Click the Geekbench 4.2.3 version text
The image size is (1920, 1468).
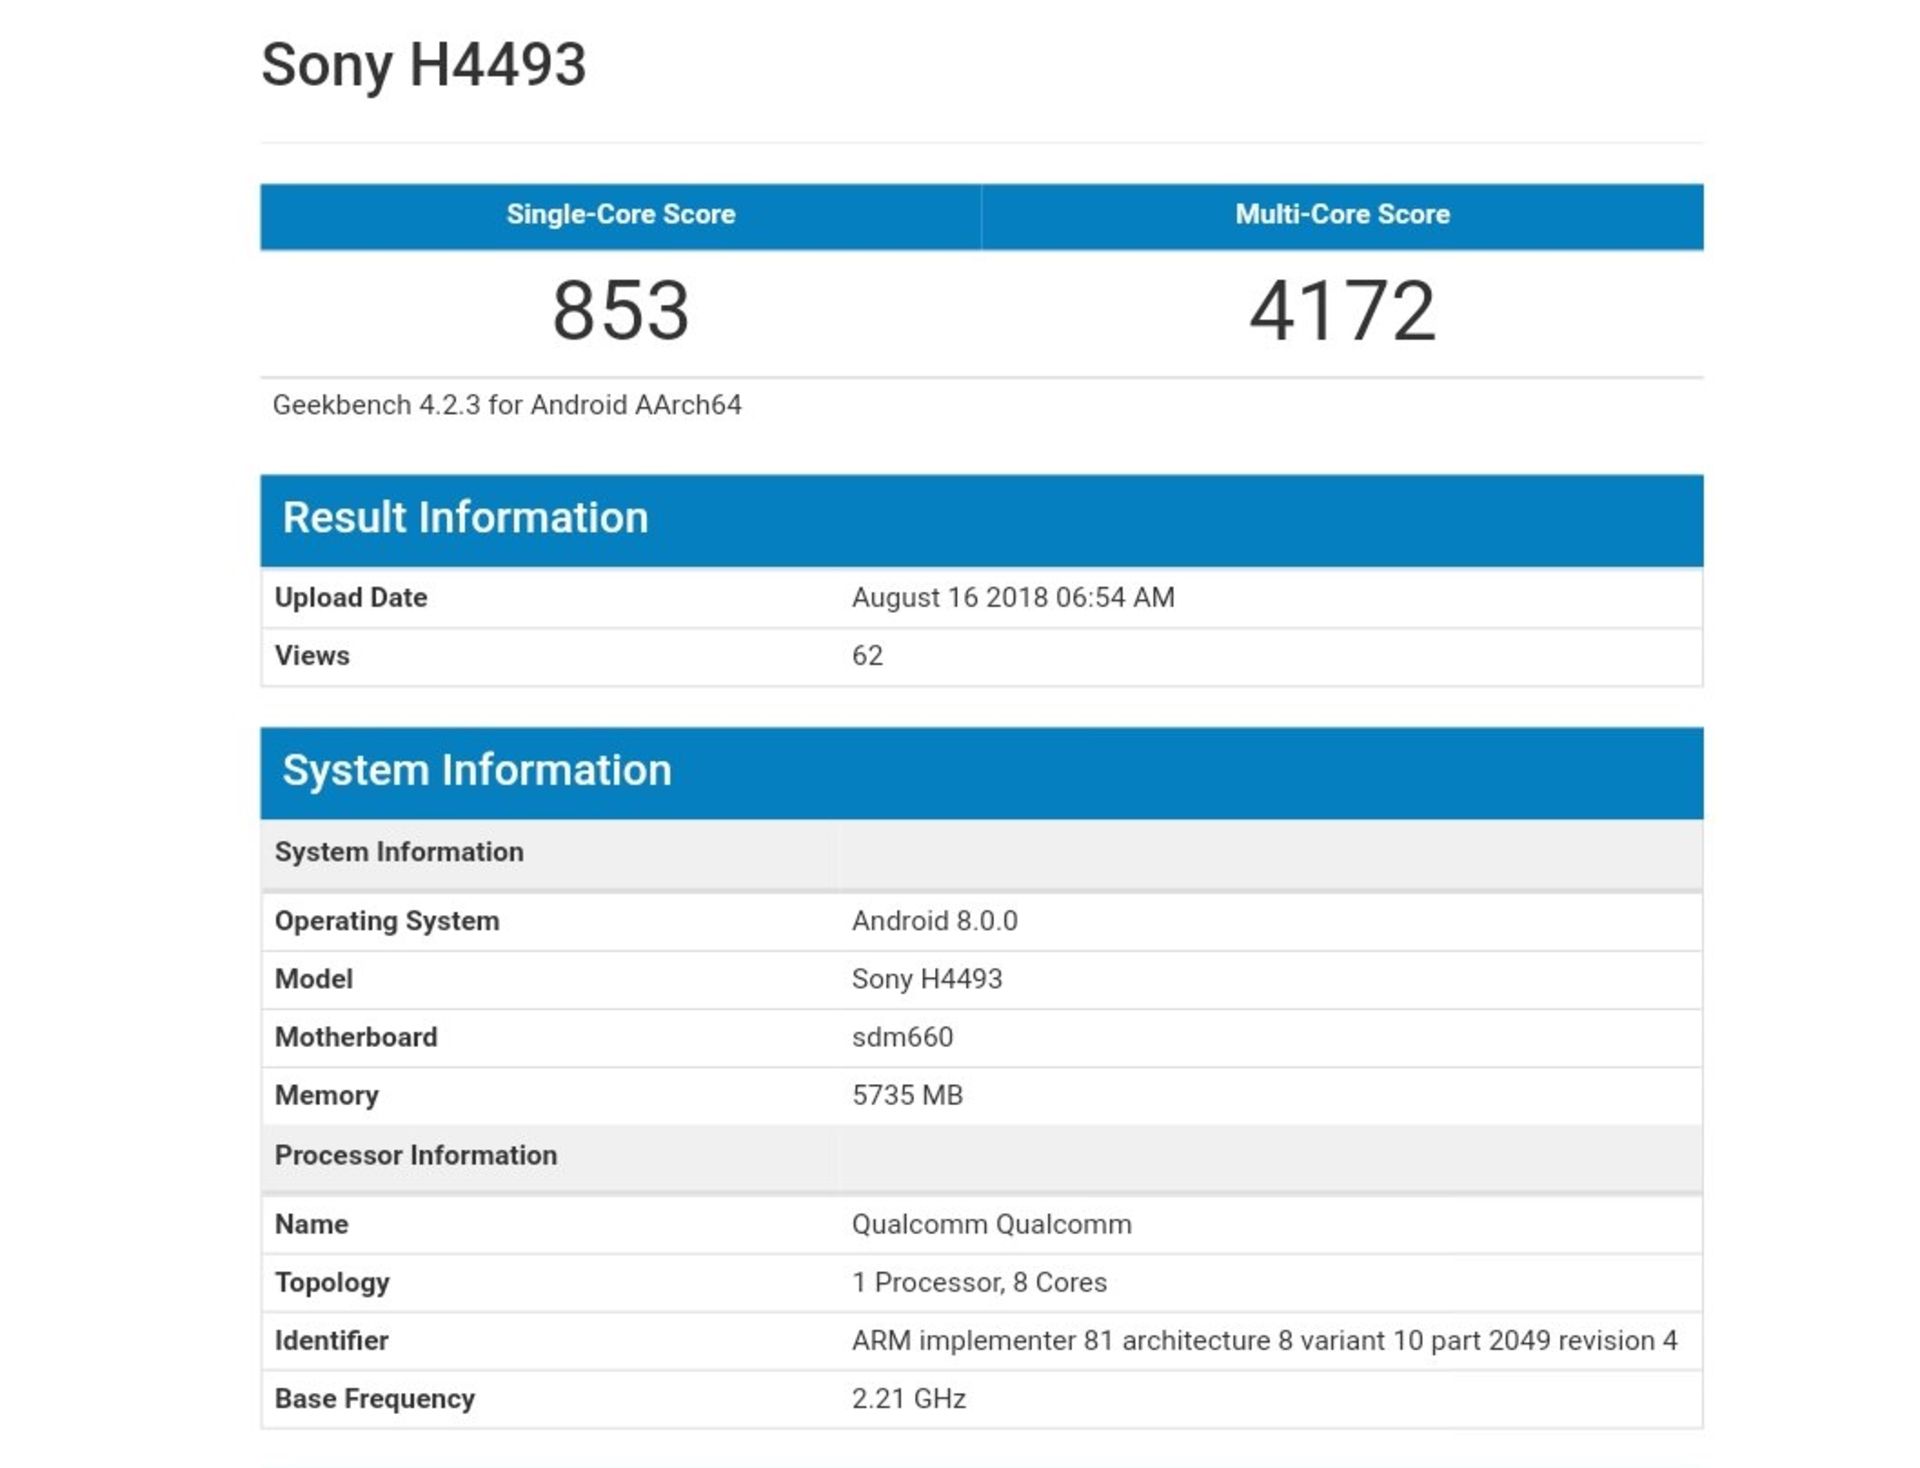tap(506, 405)
